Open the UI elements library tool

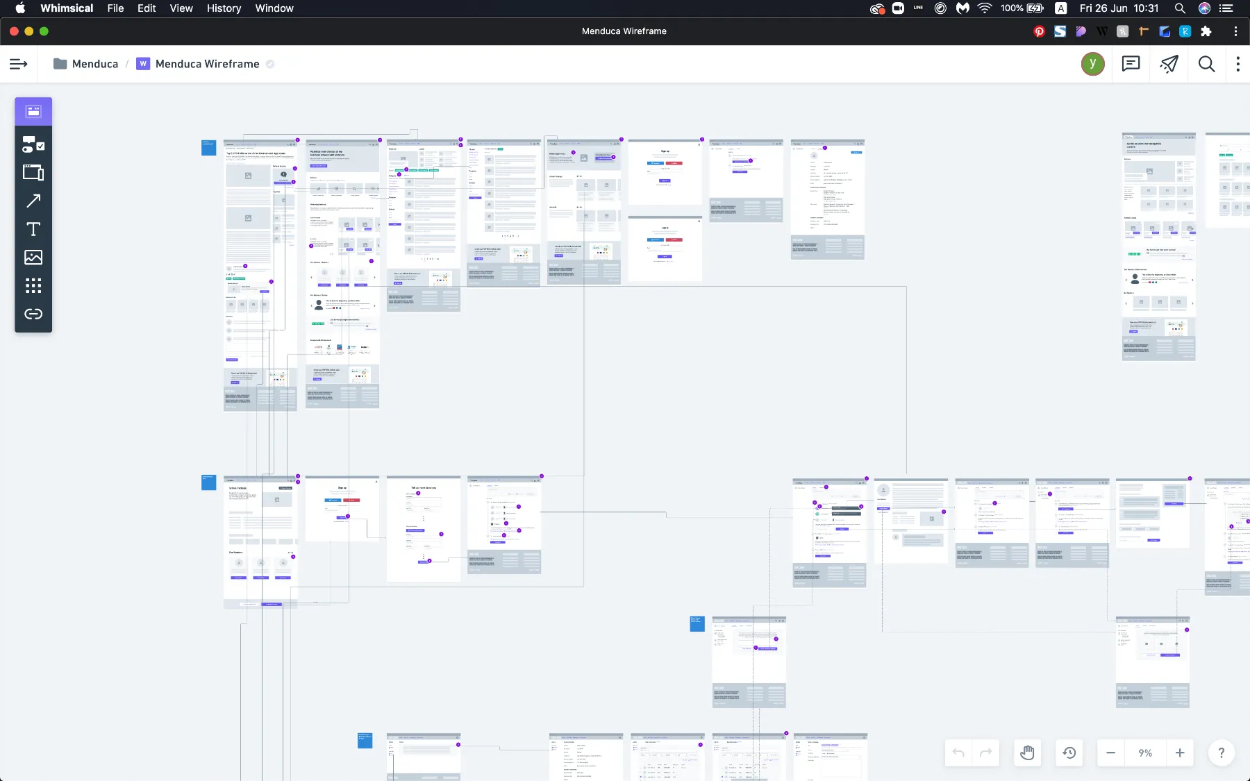pos(33,144)
